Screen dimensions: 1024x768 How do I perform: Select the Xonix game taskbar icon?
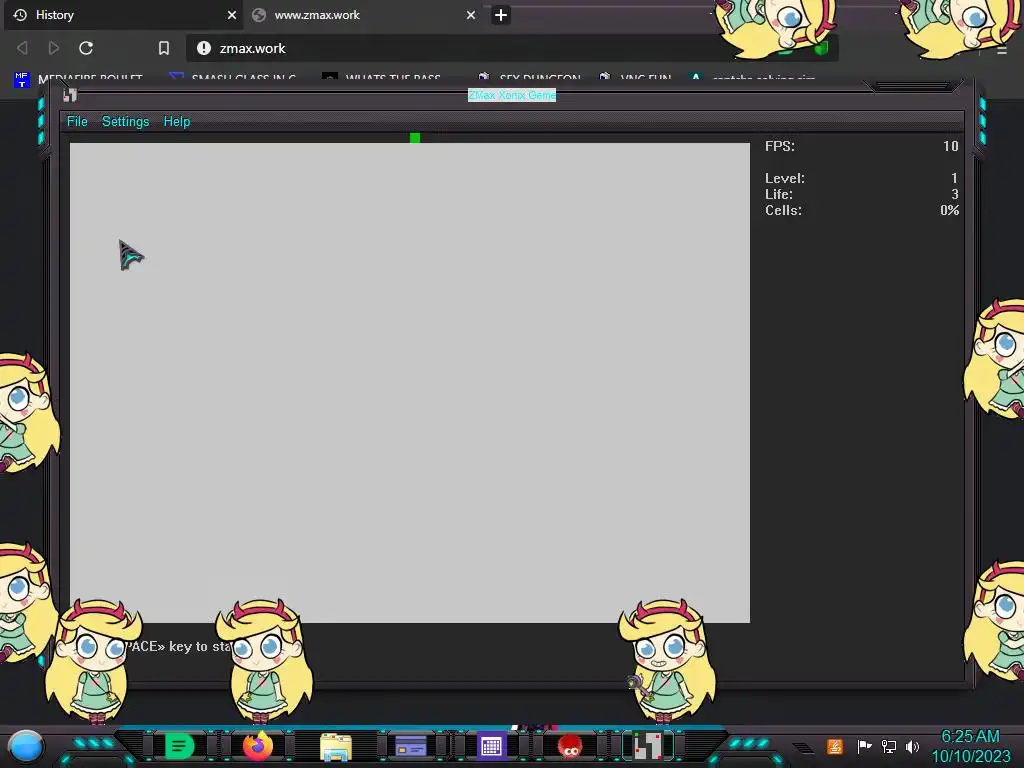coord(648,746)
